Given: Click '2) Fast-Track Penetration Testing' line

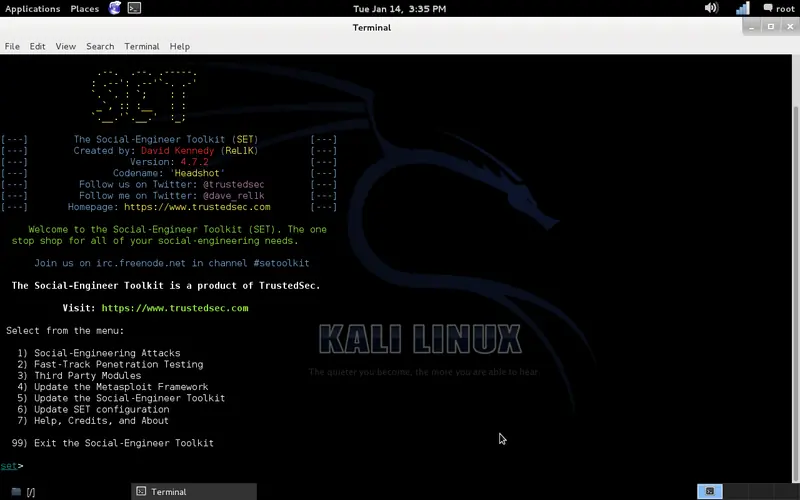Looking at the screenshot, I should point(110,364).
